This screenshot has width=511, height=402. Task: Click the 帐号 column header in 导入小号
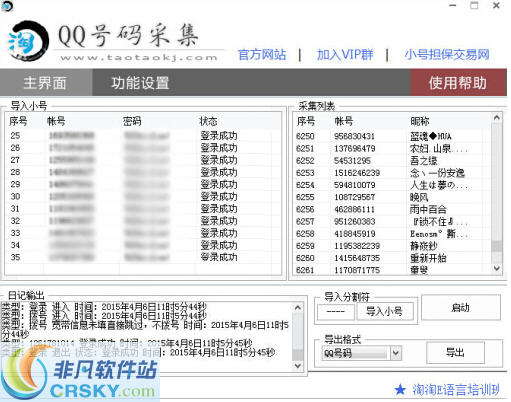tap(56, 121)
